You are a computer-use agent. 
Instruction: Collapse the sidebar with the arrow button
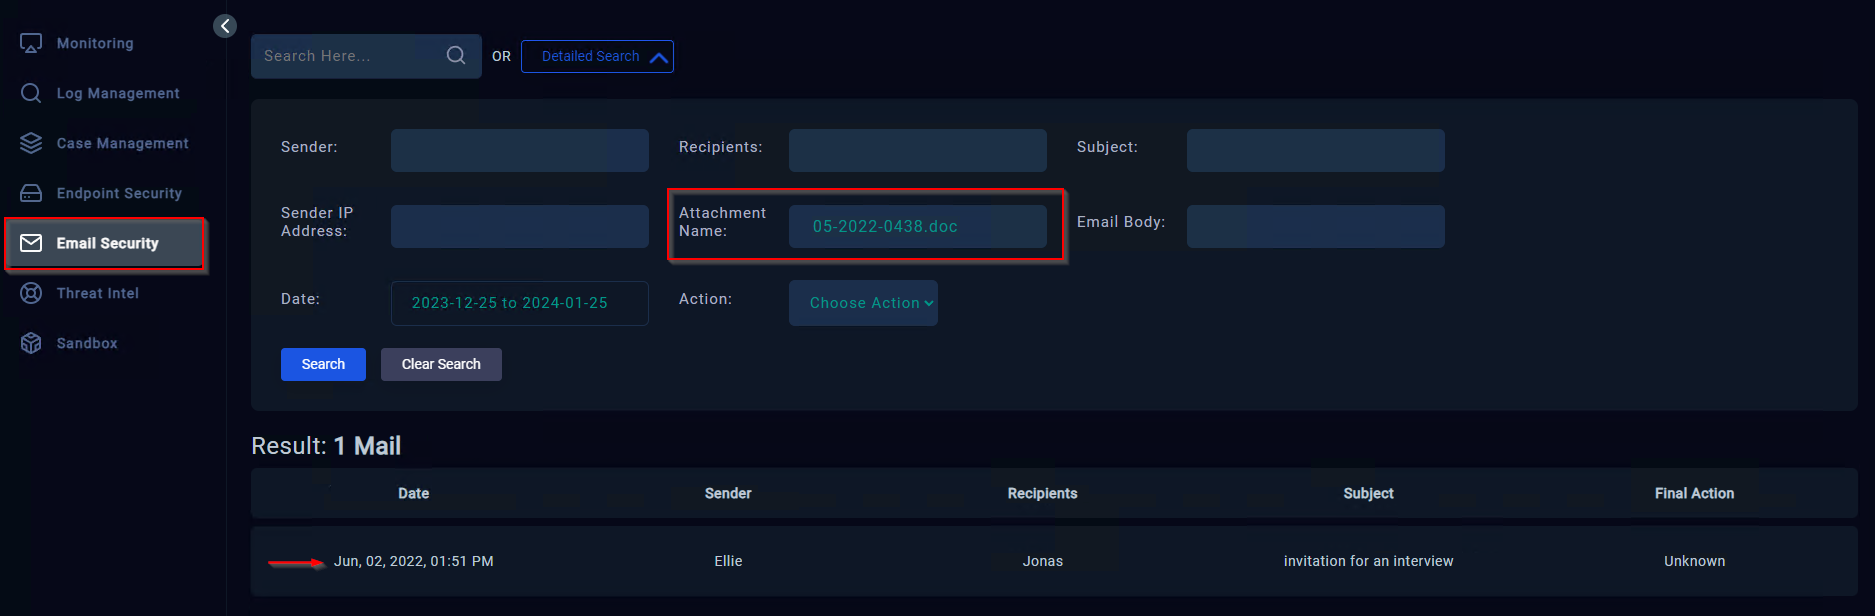point(225,26)
